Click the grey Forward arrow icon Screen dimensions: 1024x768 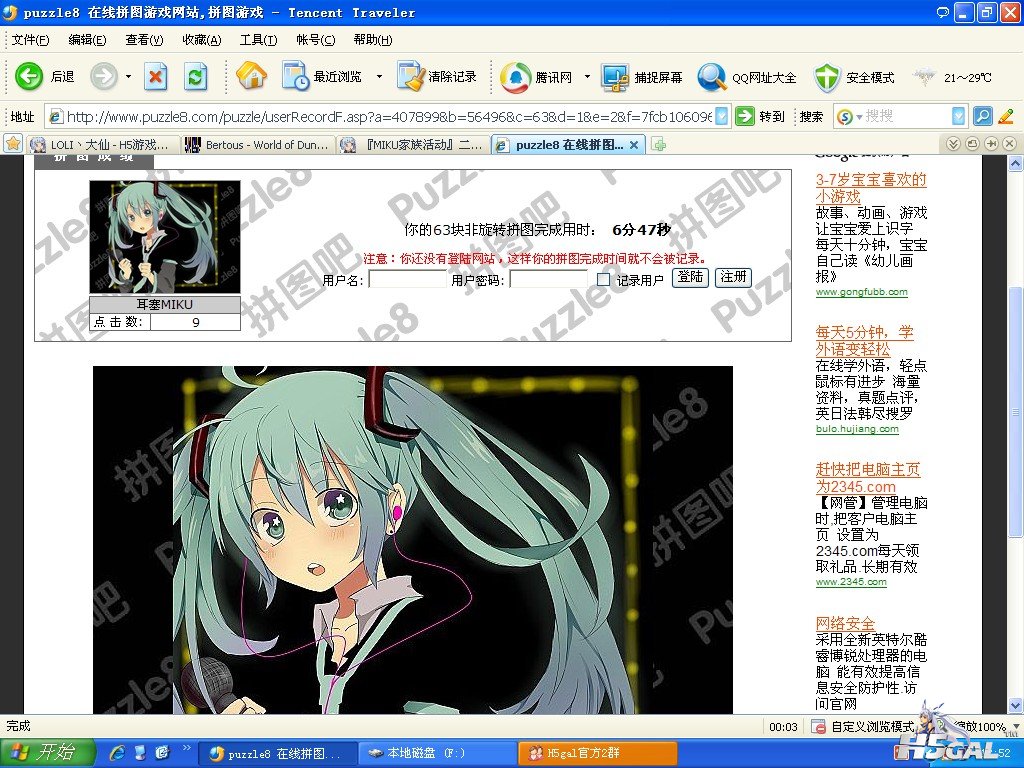(103, 76)
